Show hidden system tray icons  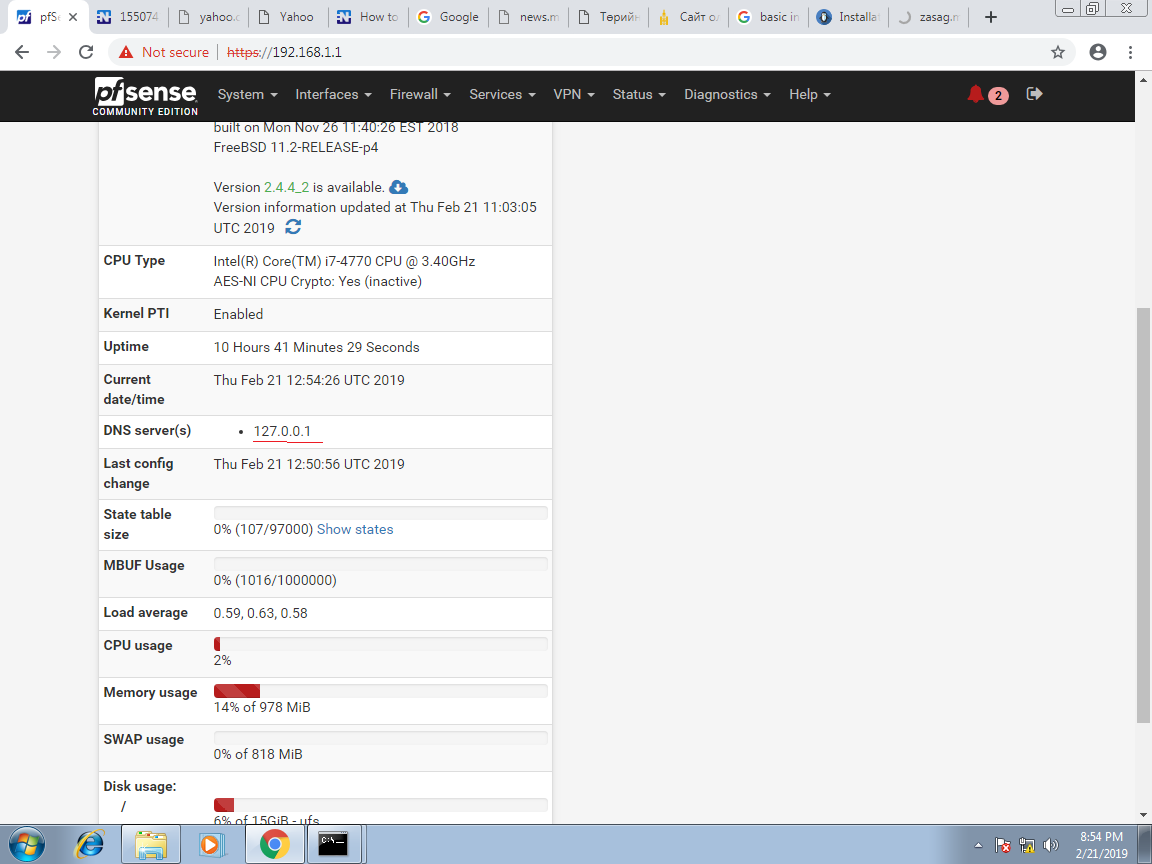(978, 846)
